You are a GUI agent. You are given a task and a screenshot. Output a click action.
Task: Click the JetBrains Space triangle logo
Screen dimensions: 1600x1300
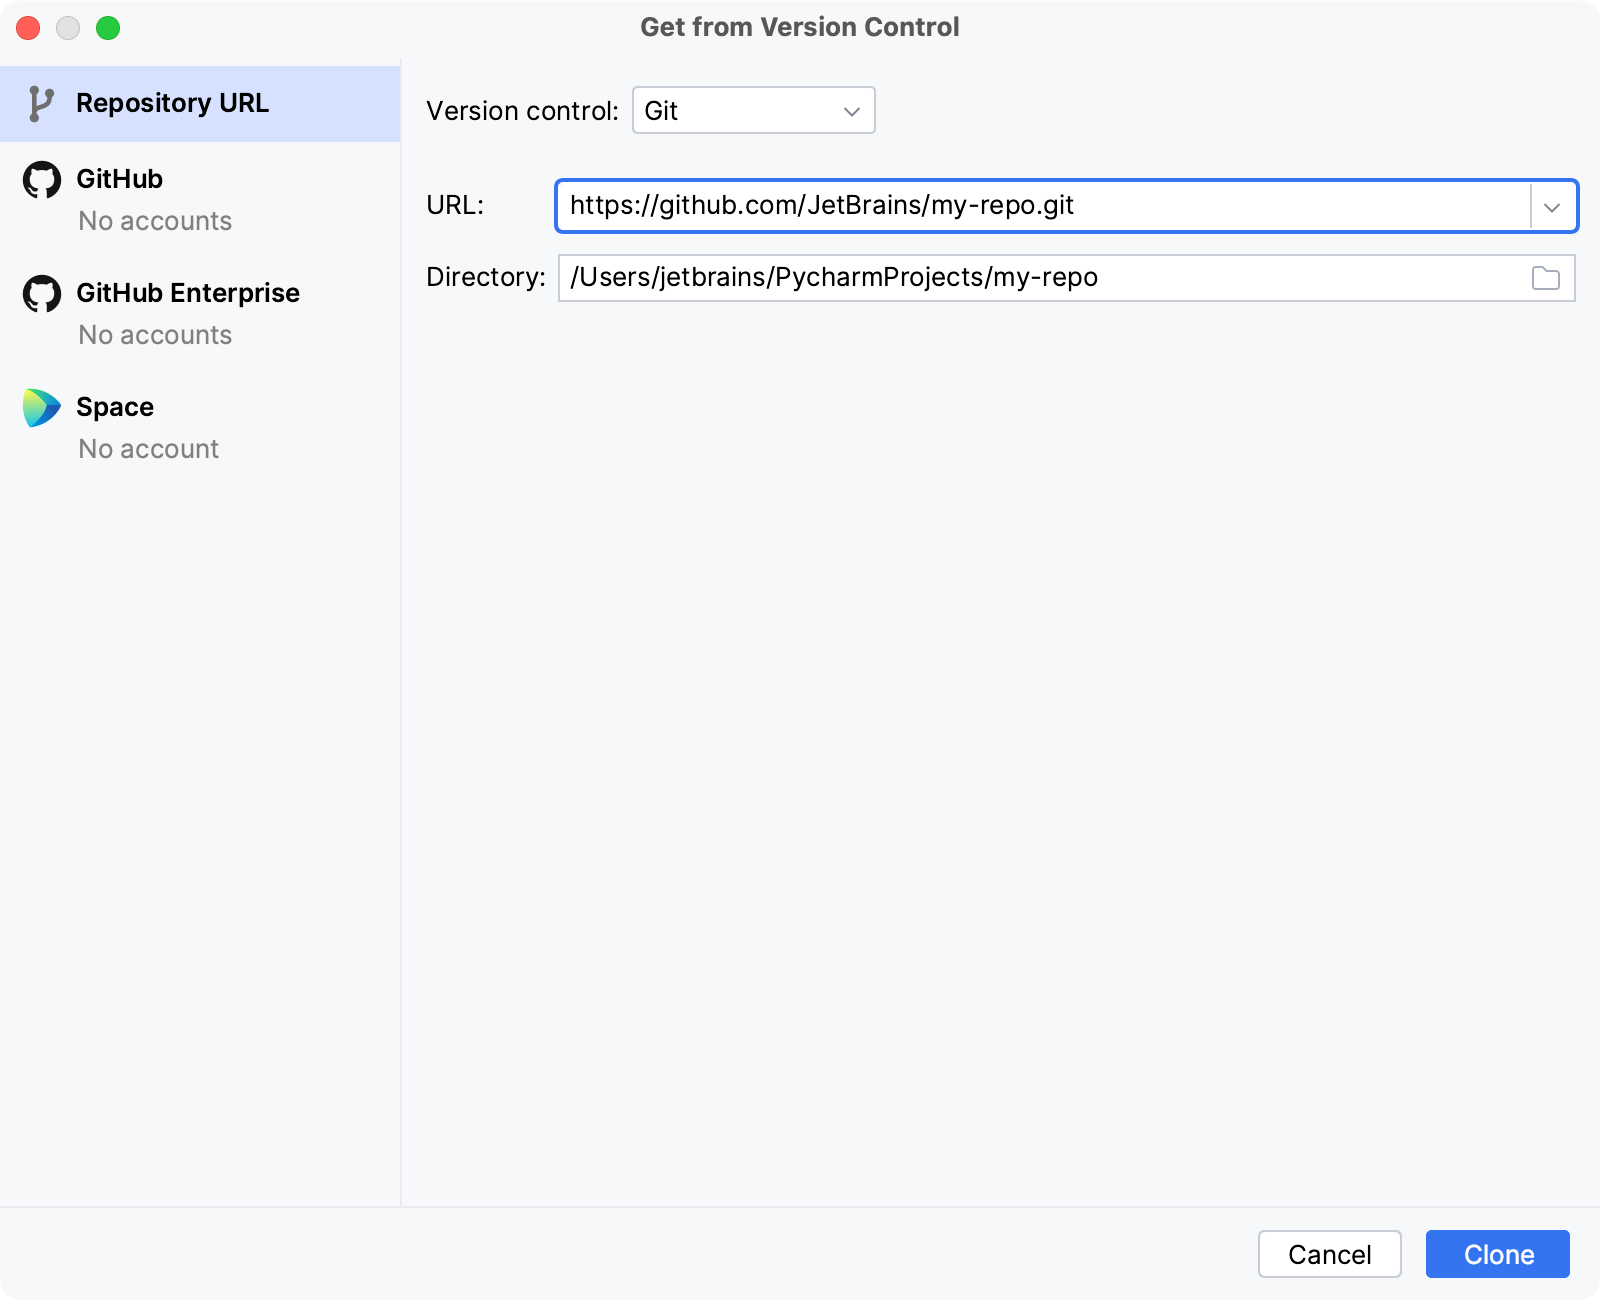[x=41, y=406]
